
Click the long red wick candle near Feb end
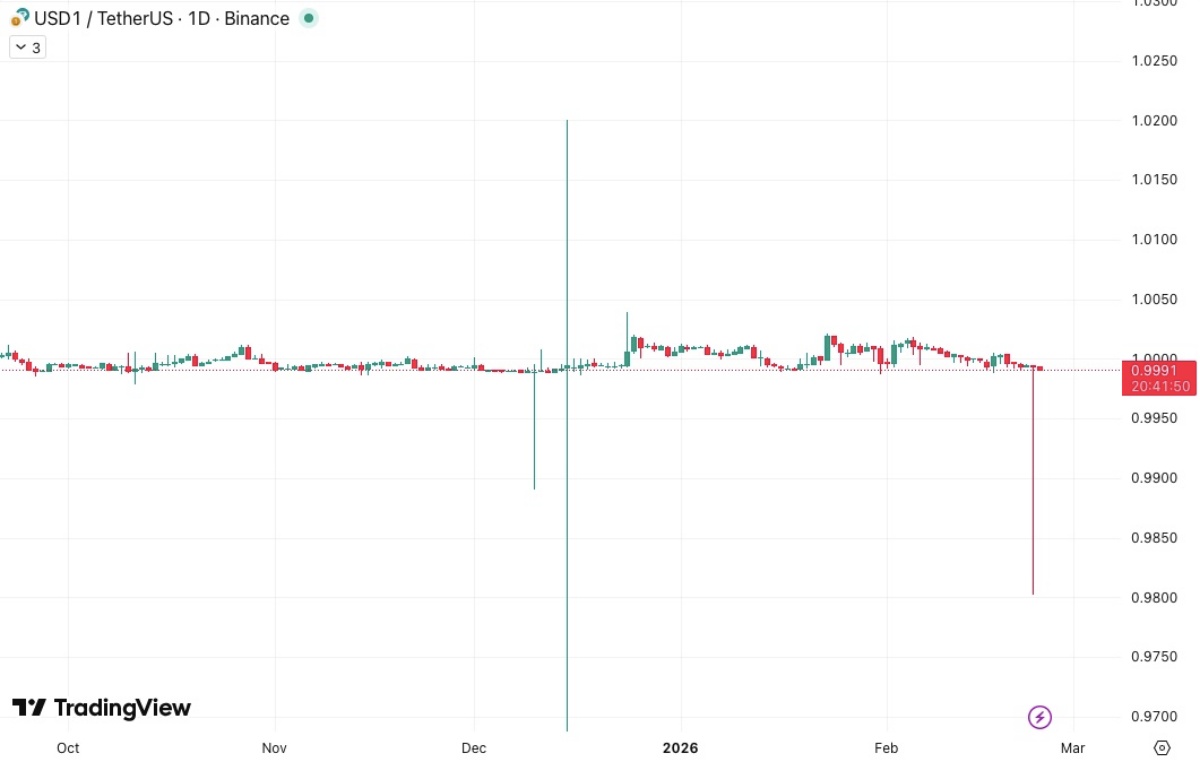pos(1033,480)
